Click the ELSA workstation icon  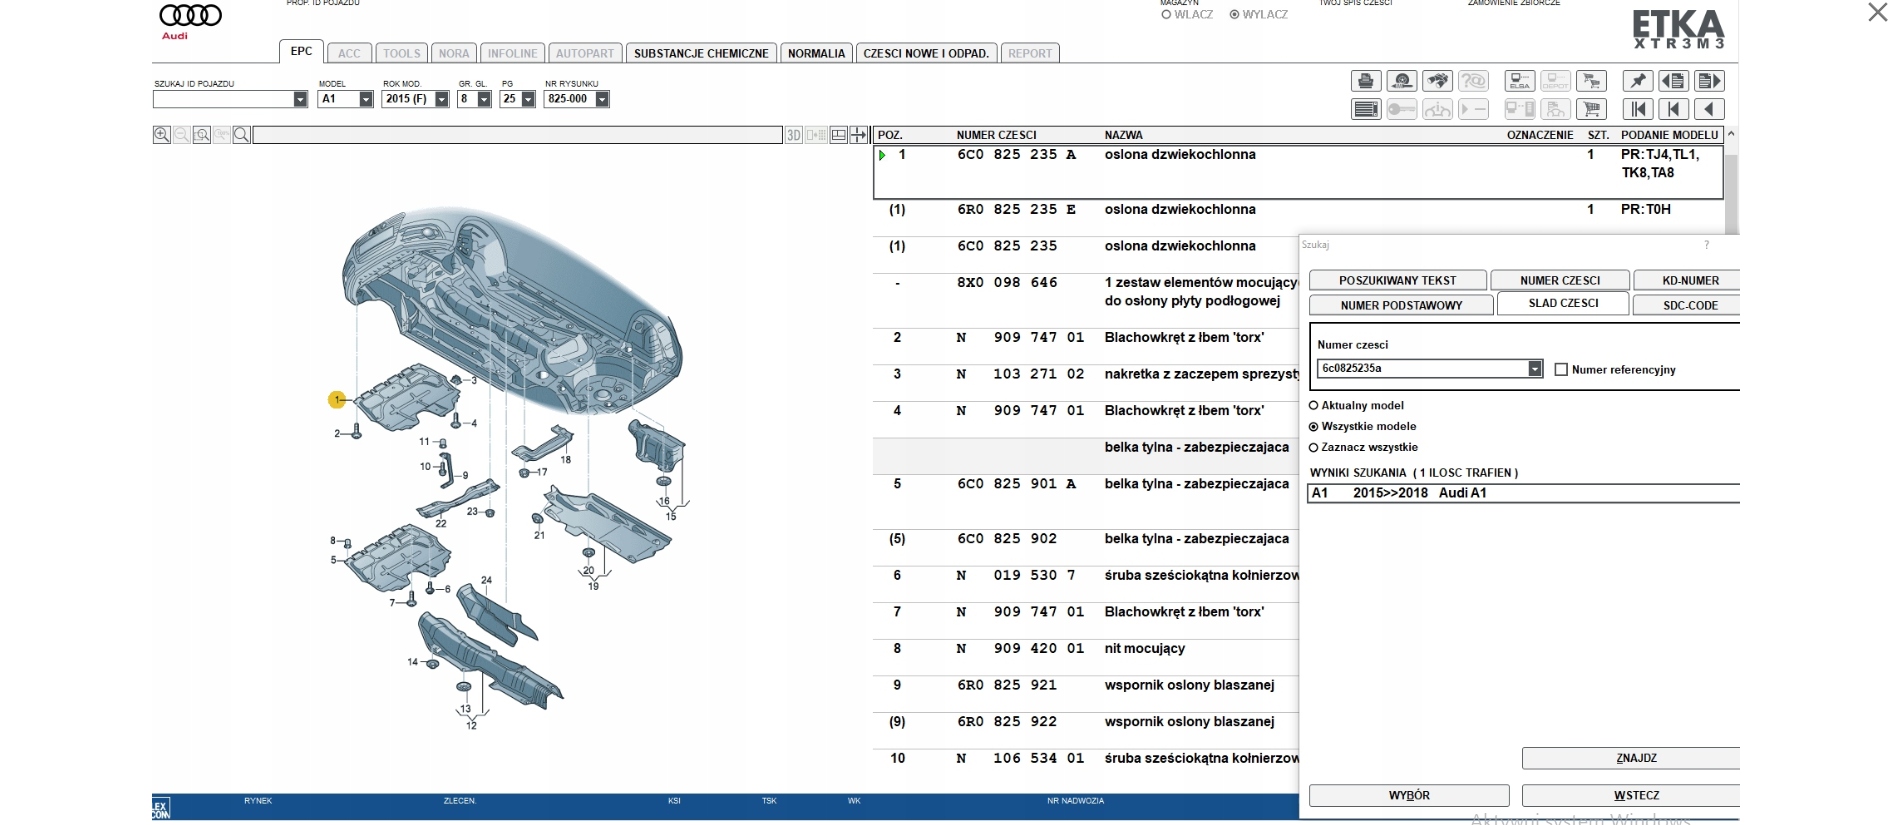coord(1520,81)
